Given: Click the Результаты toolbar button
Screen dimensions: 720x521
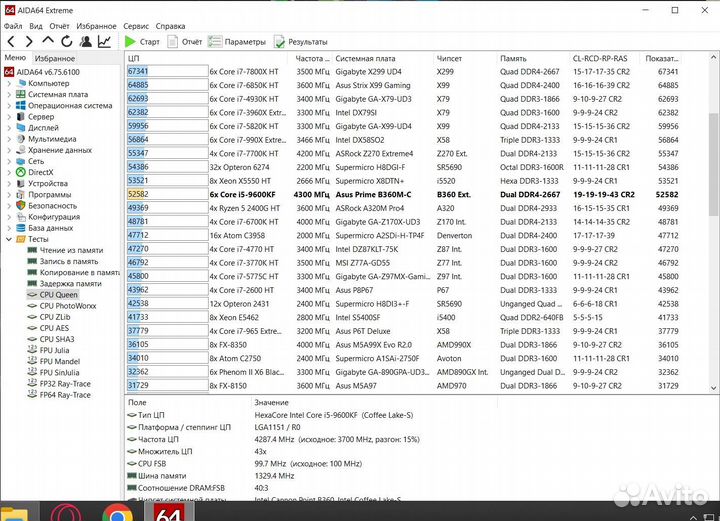Looking at the screenshot, I should click(x=300, y=42).
